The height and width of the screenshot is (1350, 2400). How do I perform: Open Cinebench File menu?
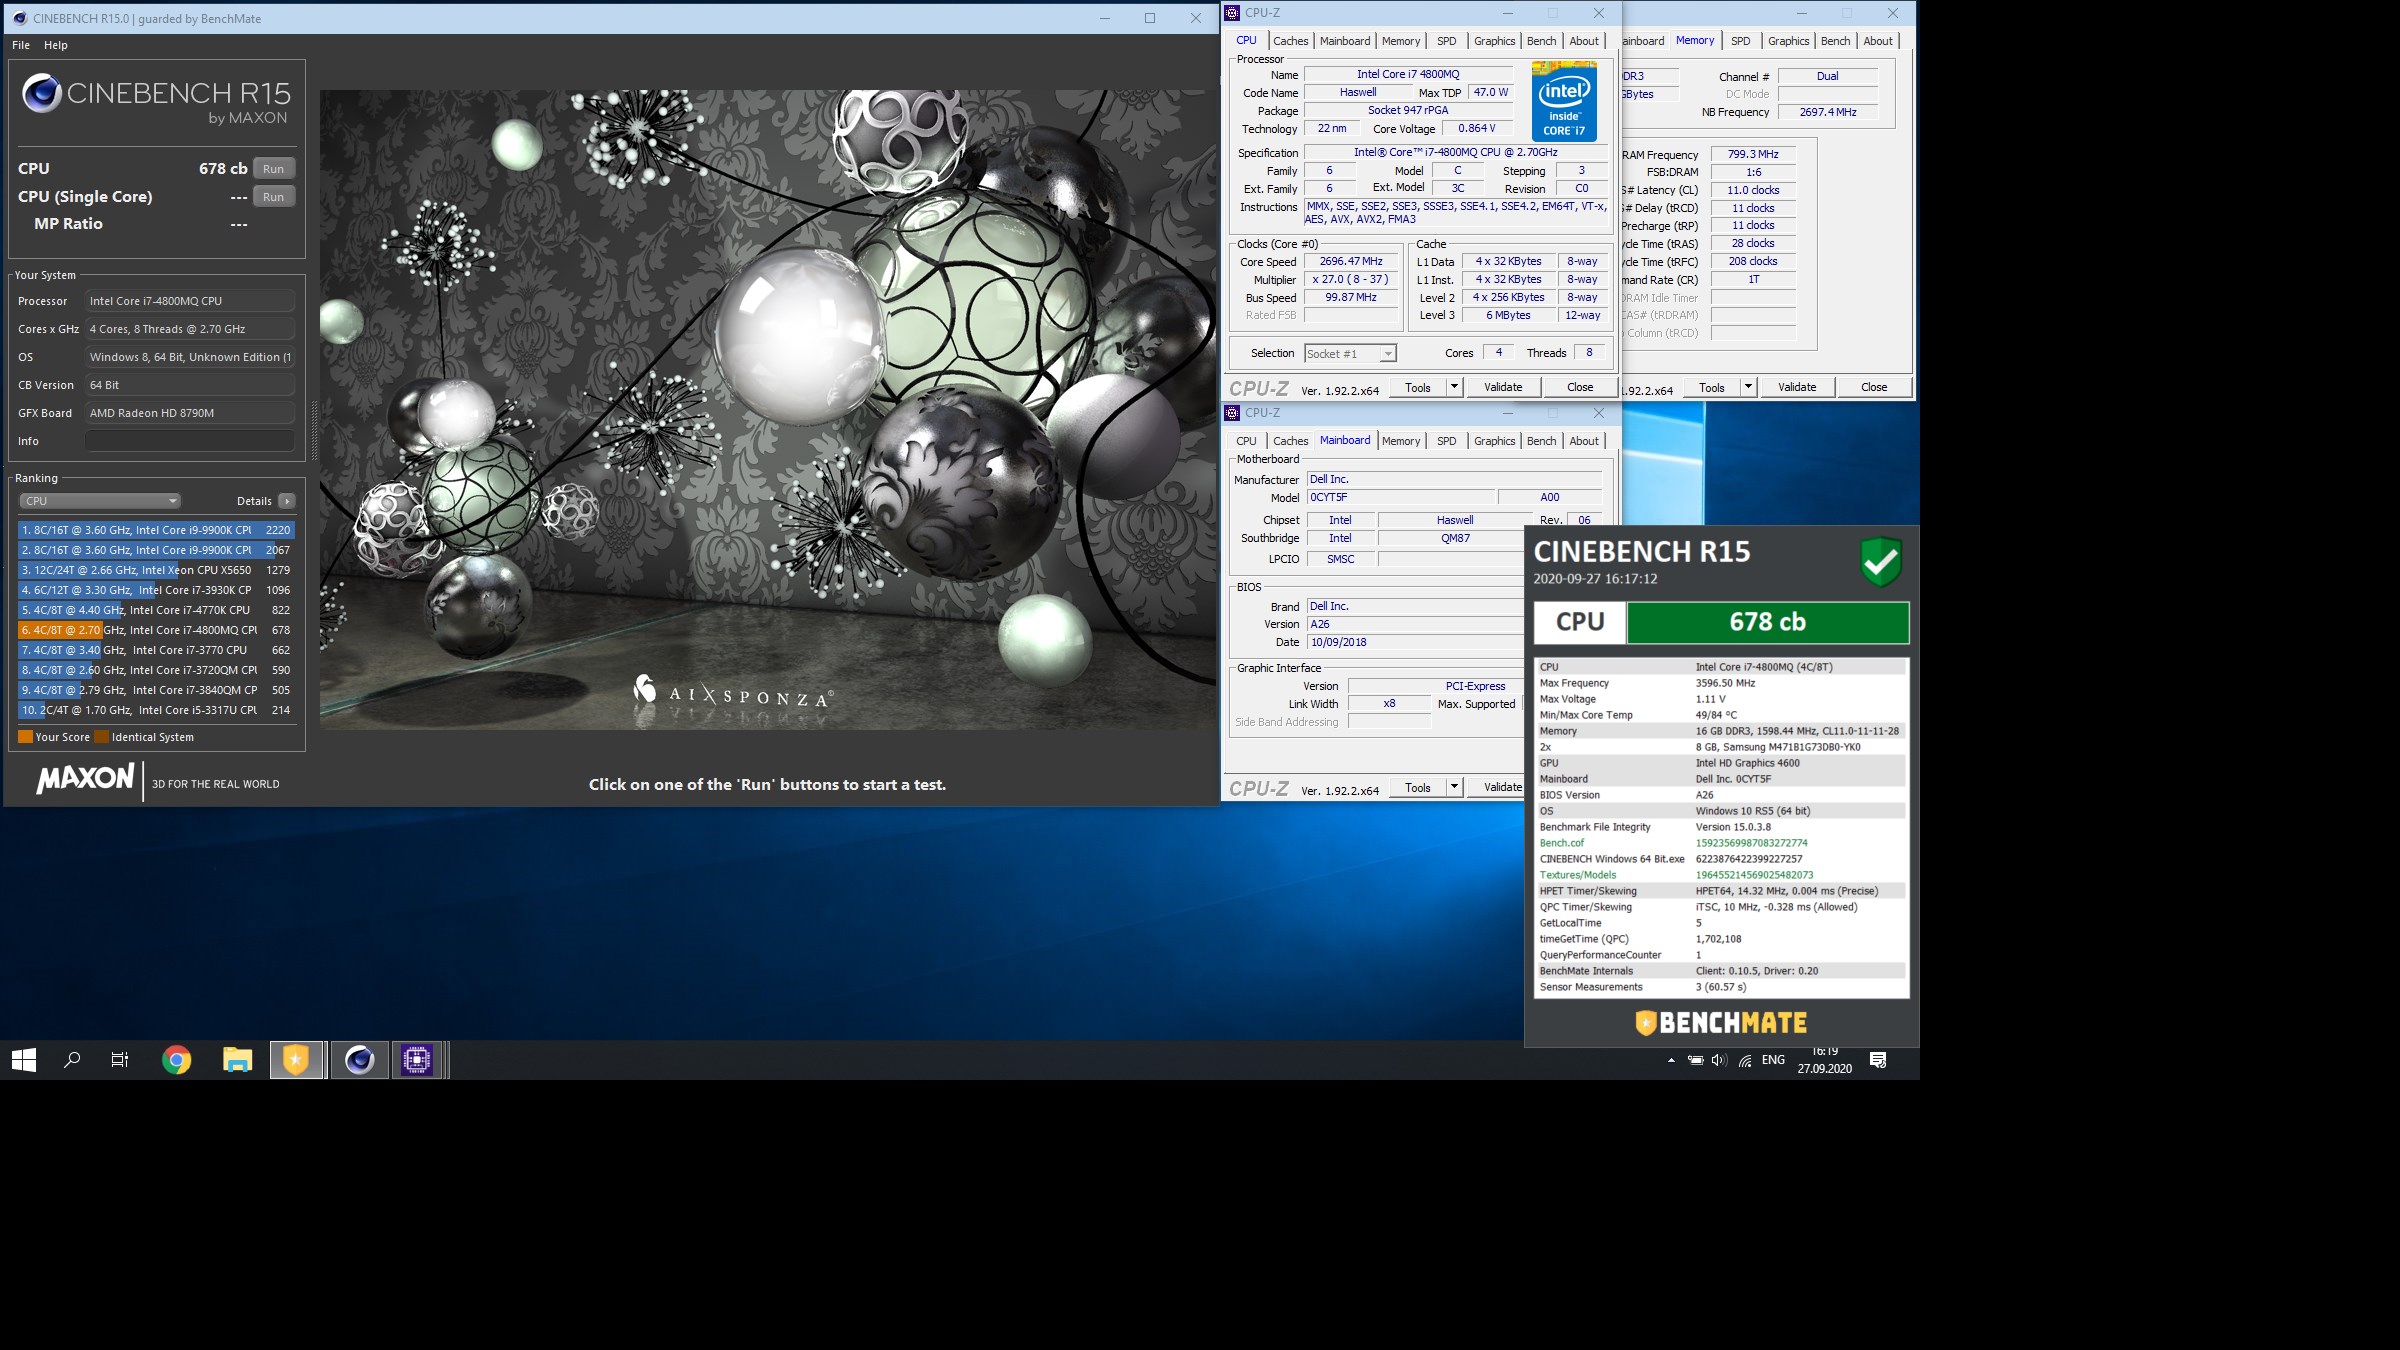click(21, 45)
